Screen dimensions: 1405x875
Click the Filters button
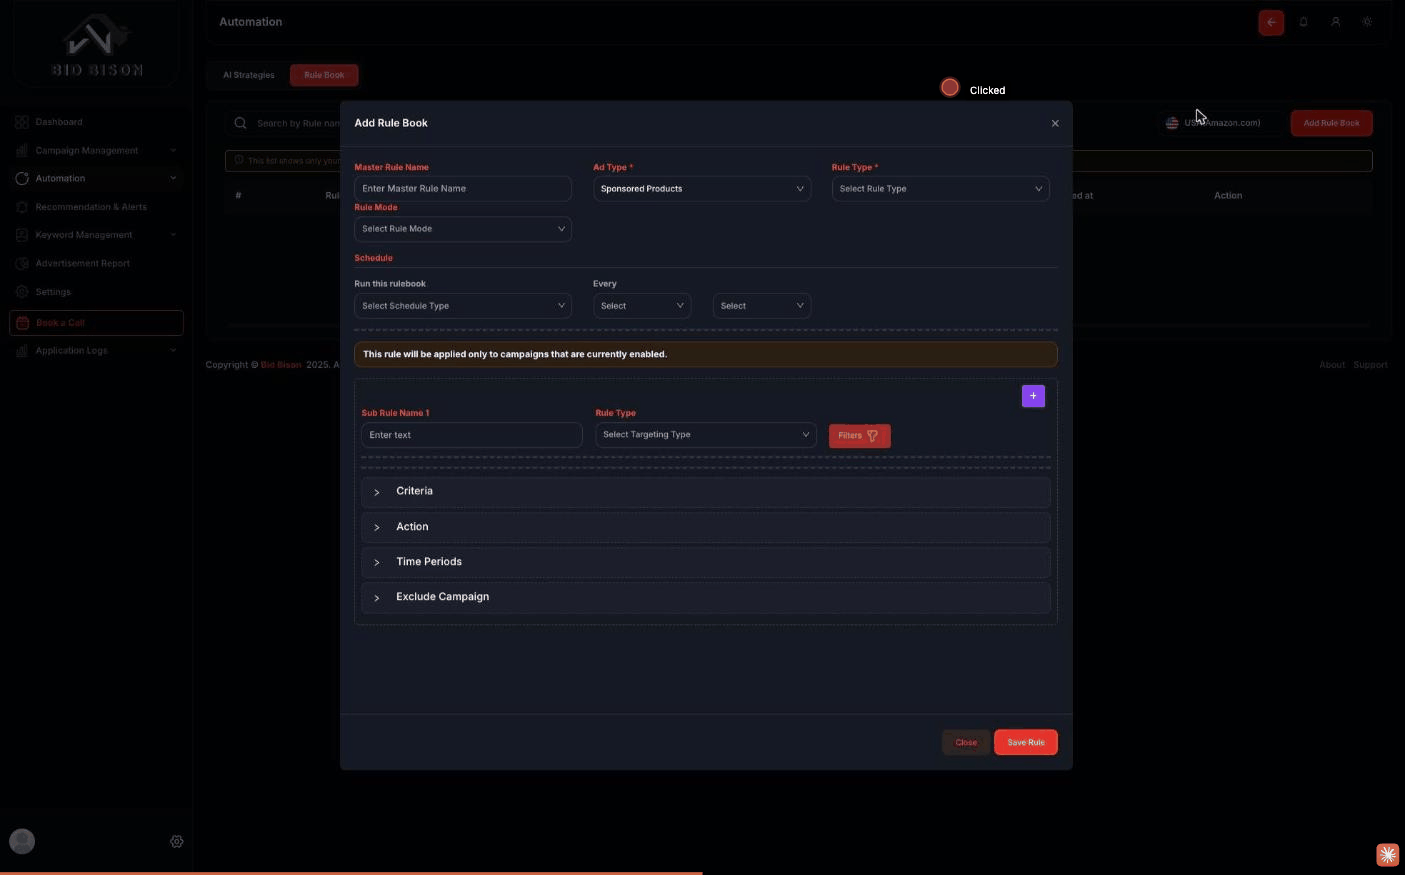859,435
